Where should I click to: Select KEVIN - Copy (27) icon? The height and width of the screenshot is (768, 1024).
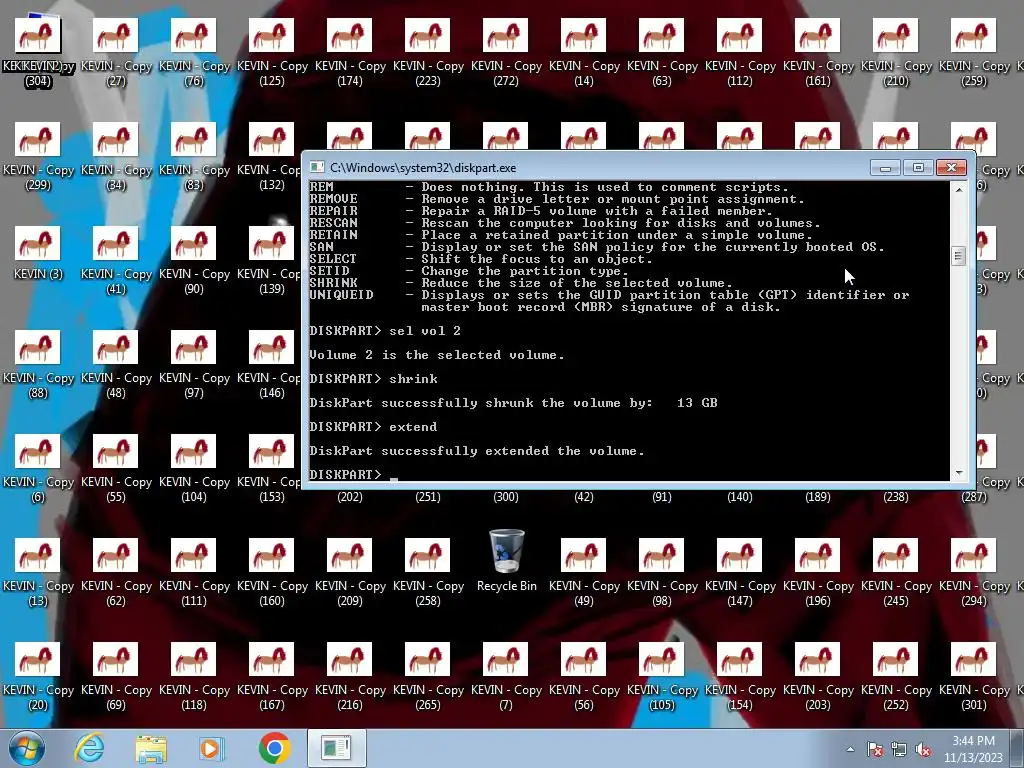point(116,52)
